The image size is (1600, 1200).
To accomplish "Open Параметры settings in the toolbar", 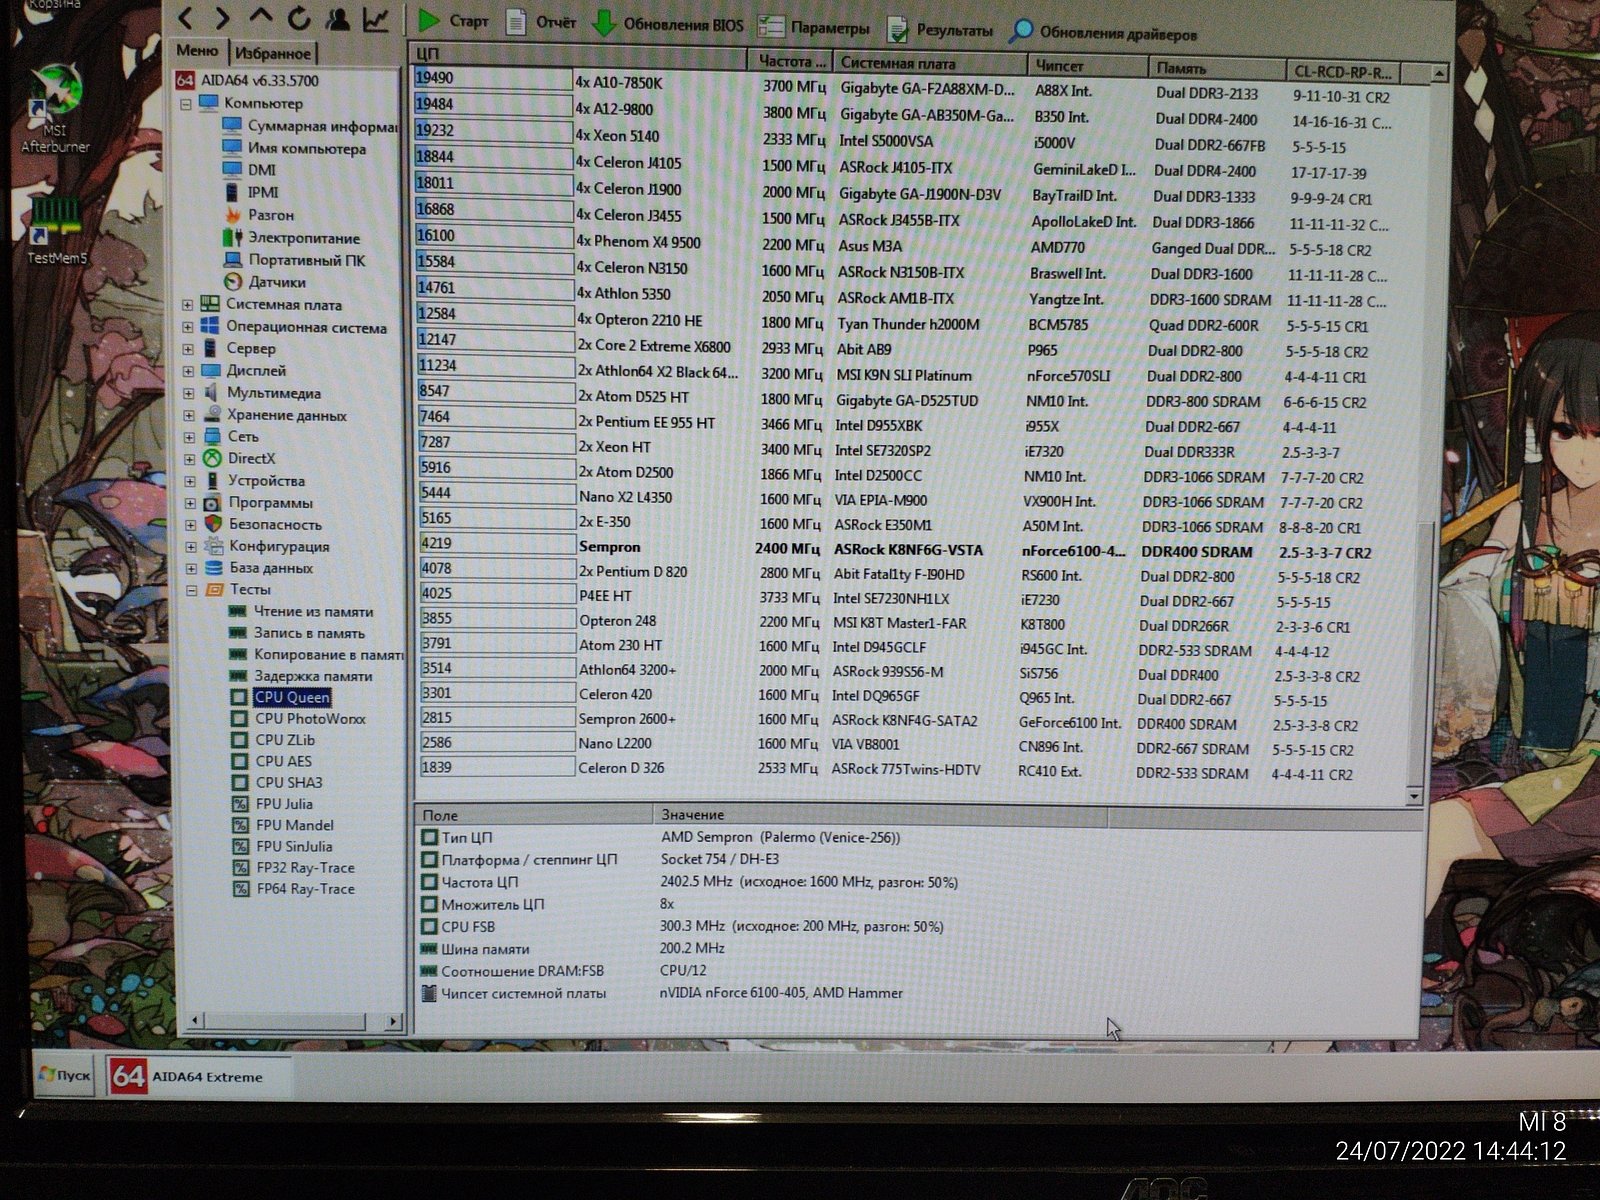I will [x=814, y=27].
